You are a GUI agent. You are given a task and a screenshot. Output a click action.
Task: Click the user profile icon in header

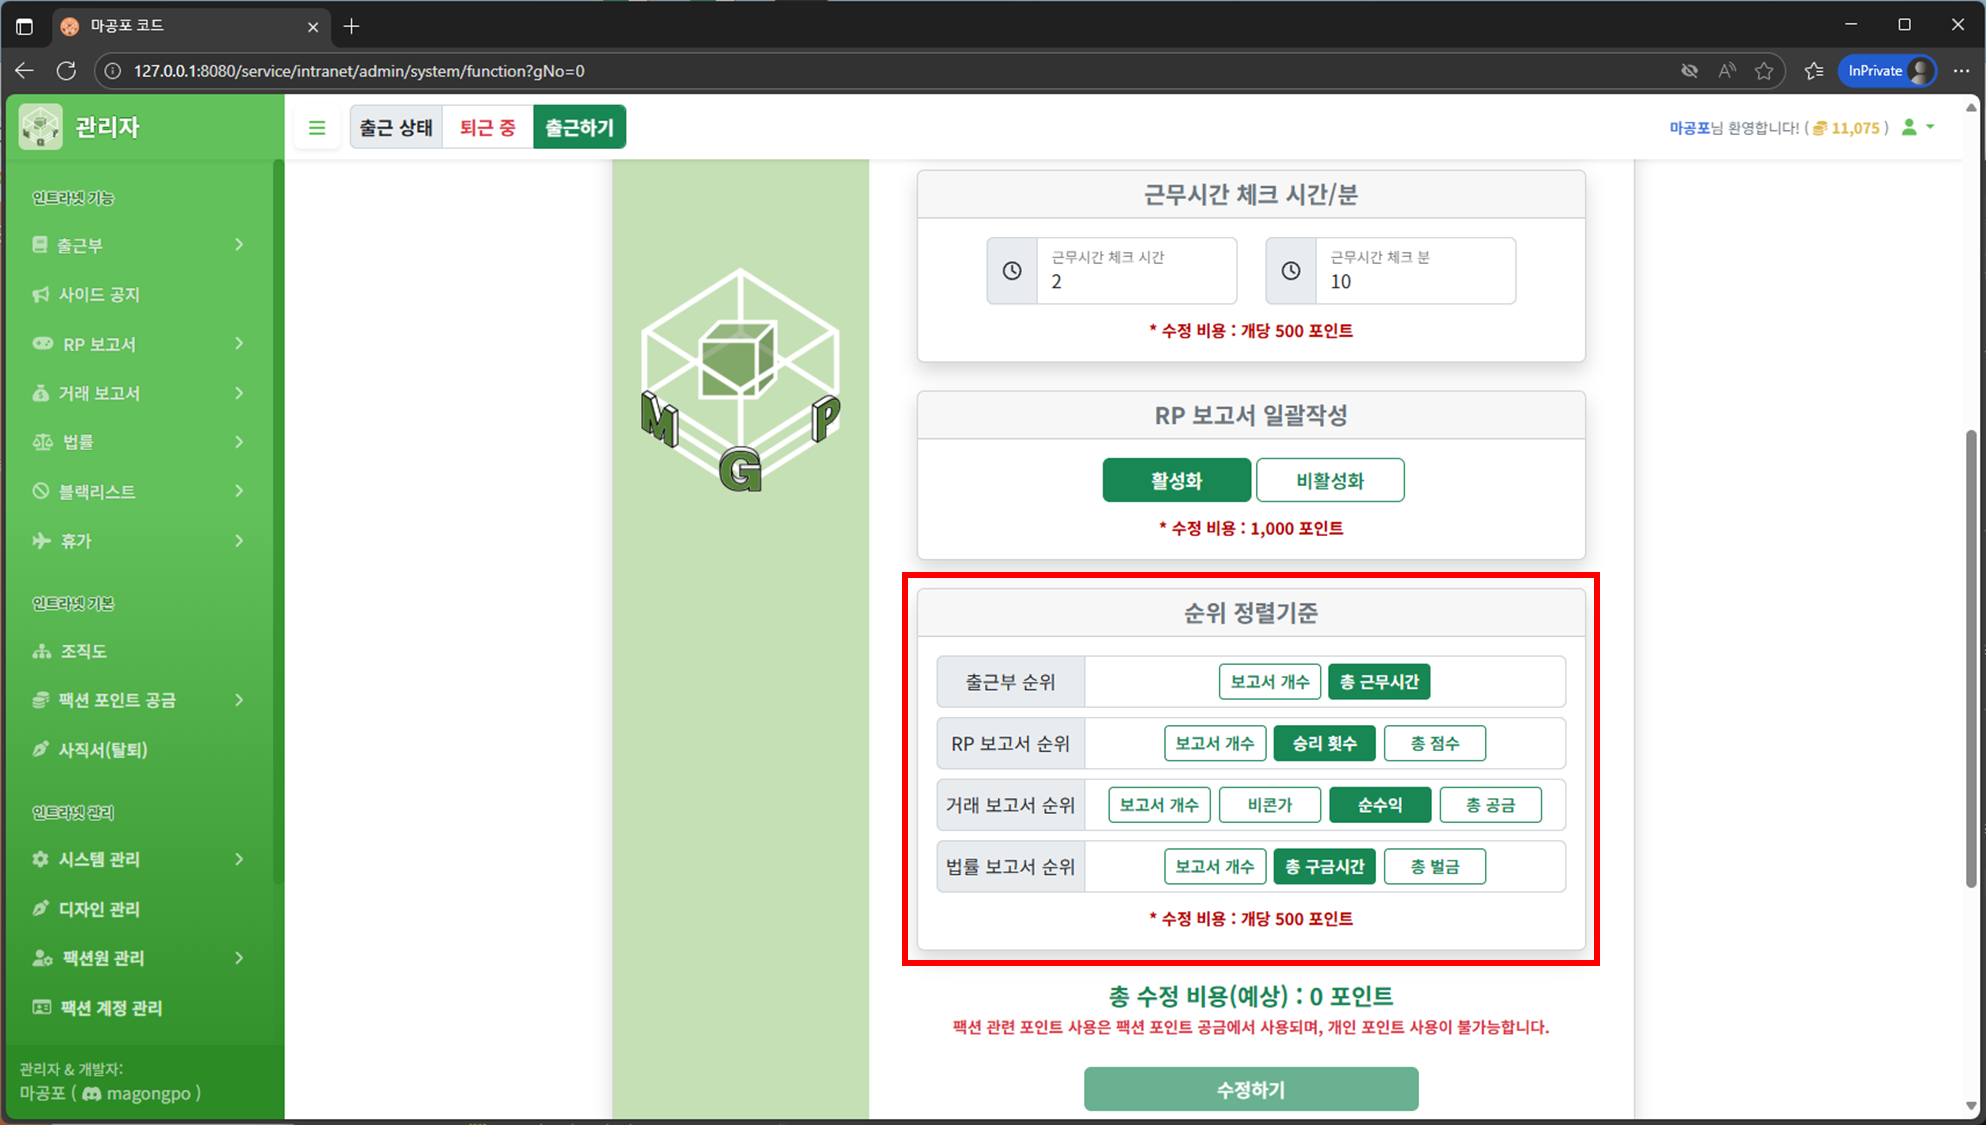coord(1909,127)
